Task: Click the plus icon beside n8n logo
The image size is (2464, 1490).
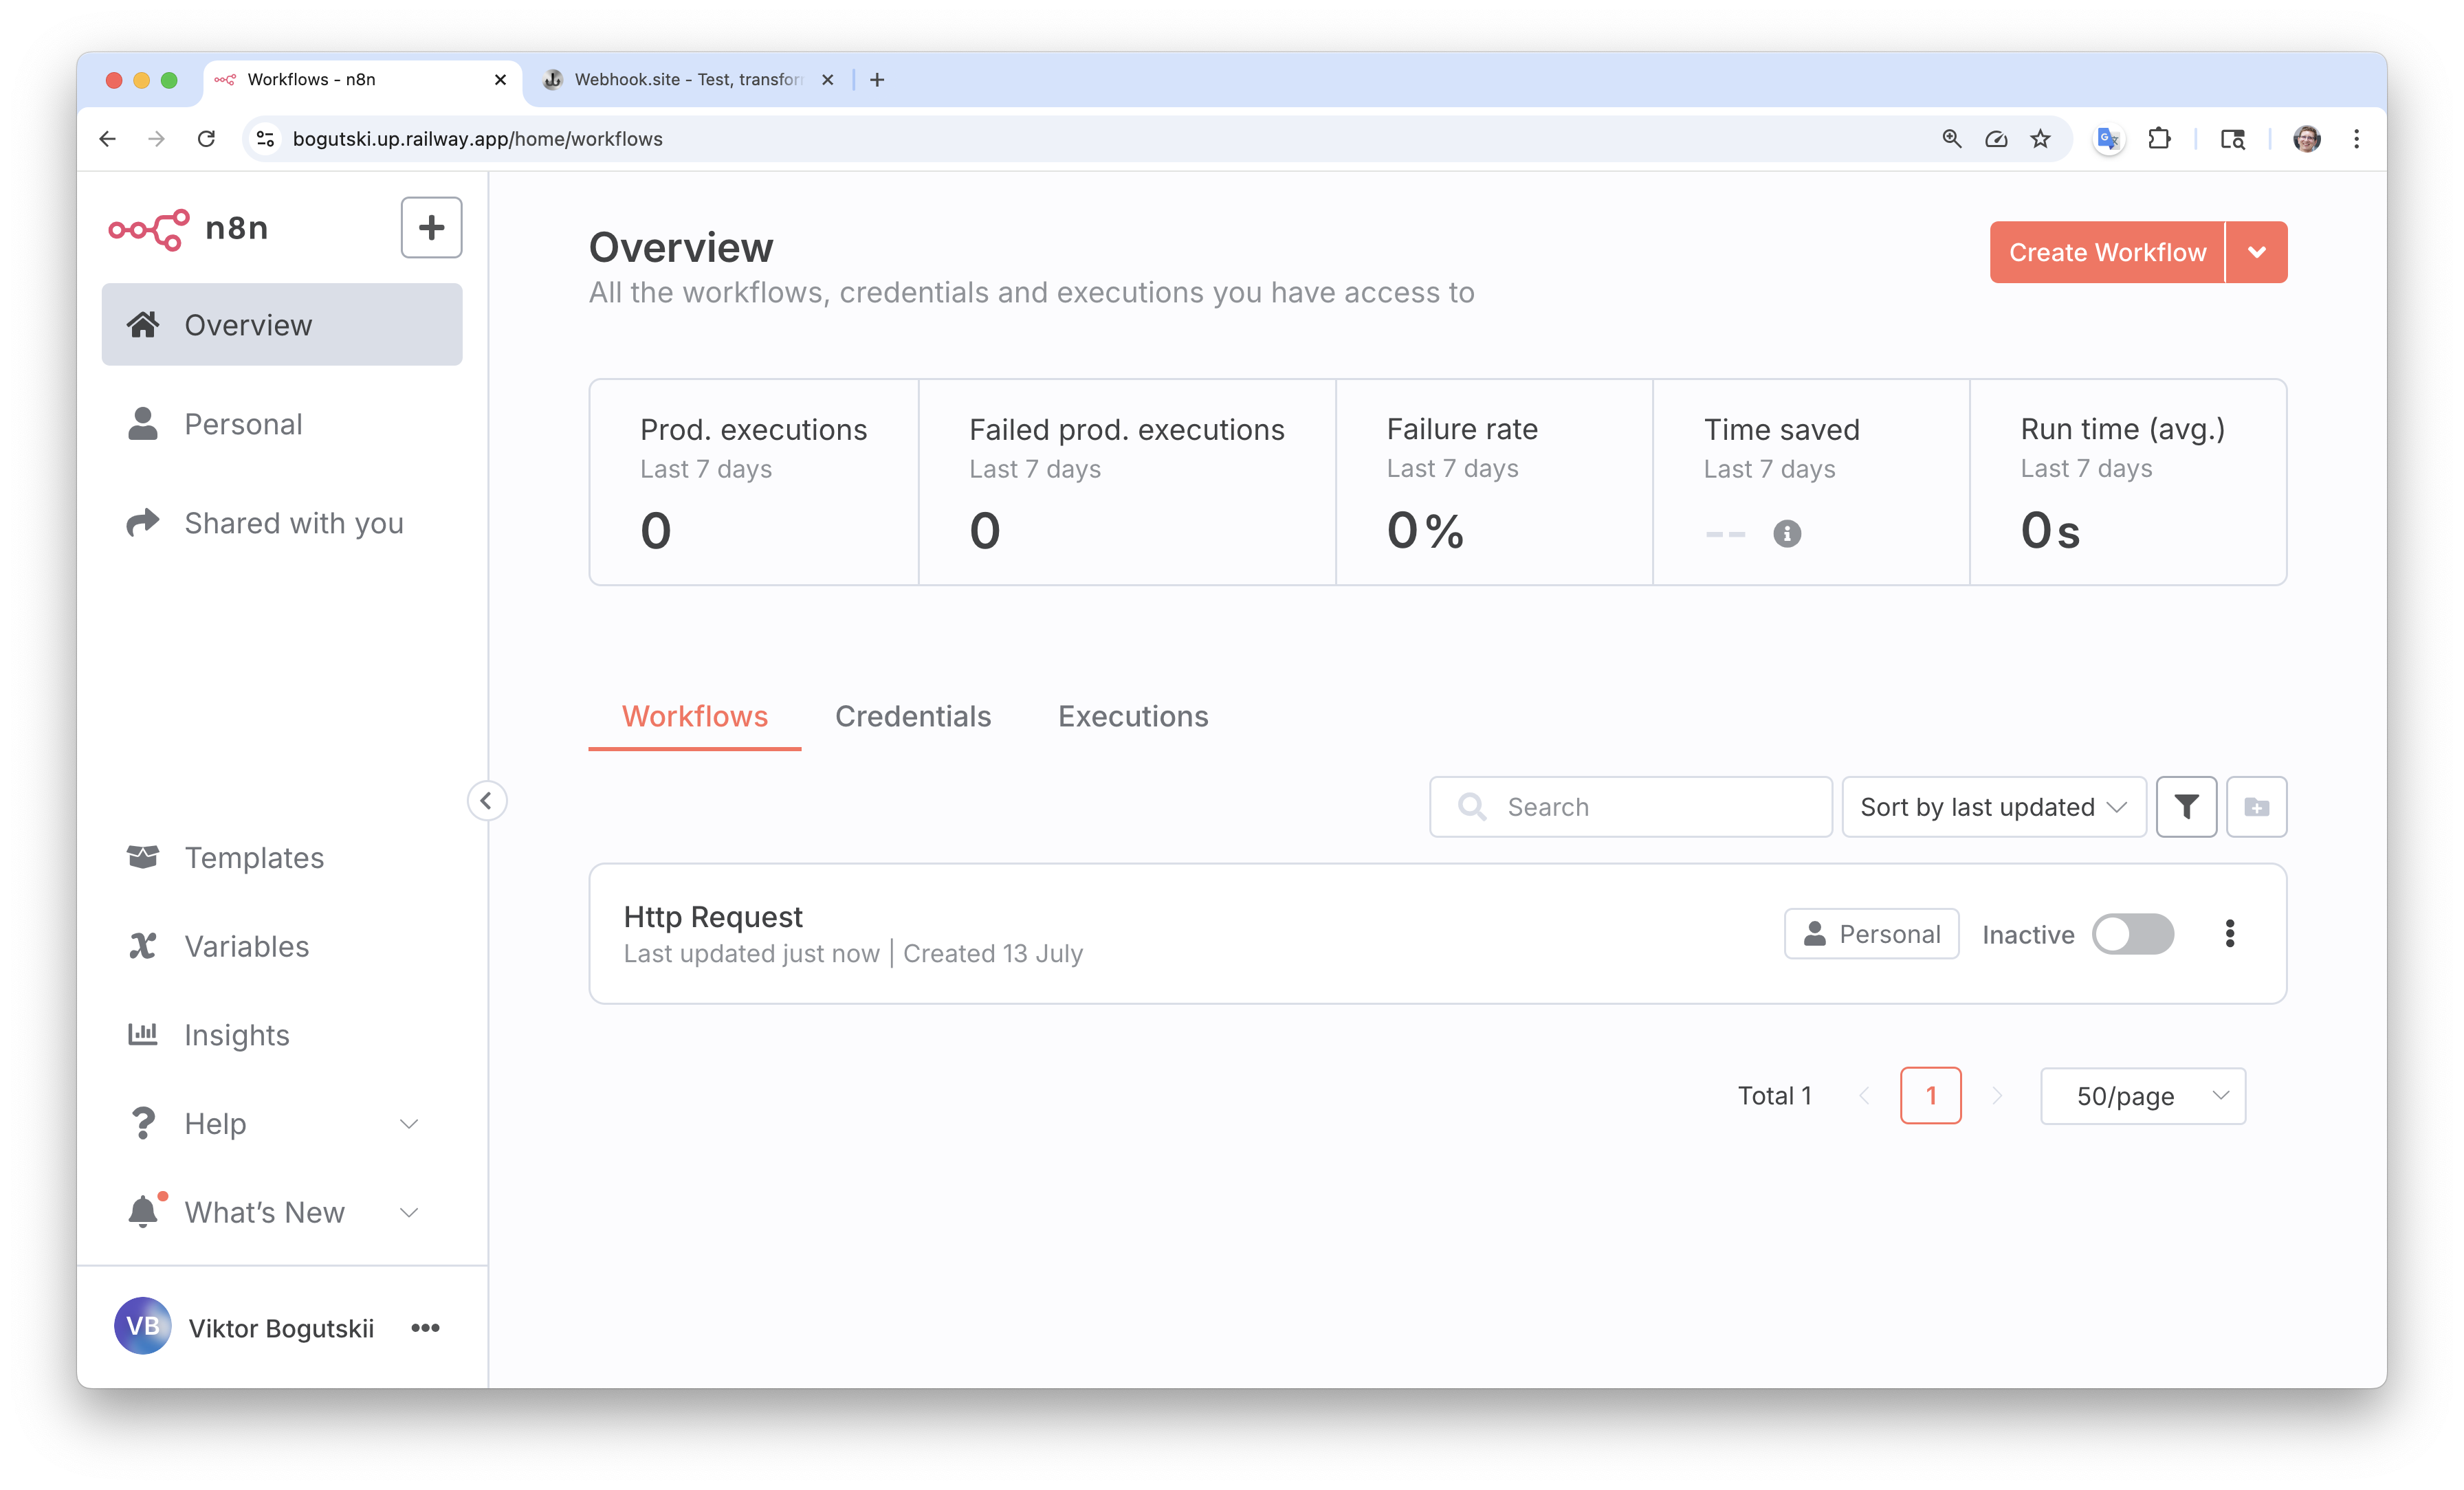Action: click(x=431, y=227)
